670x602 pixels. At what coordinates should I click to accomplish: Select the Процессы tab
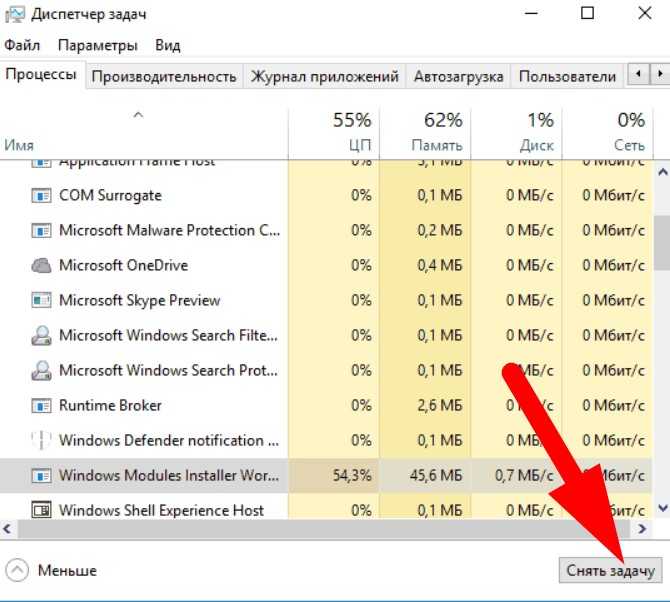[41, 75]
